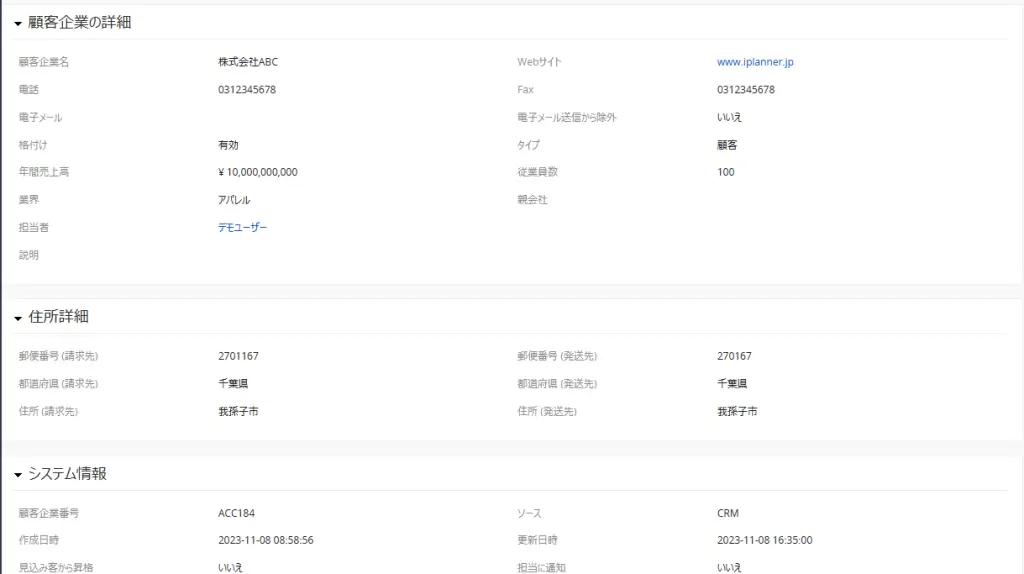Select the account number ACC184
Screen dimensions: 1024x574
(236, 513)
